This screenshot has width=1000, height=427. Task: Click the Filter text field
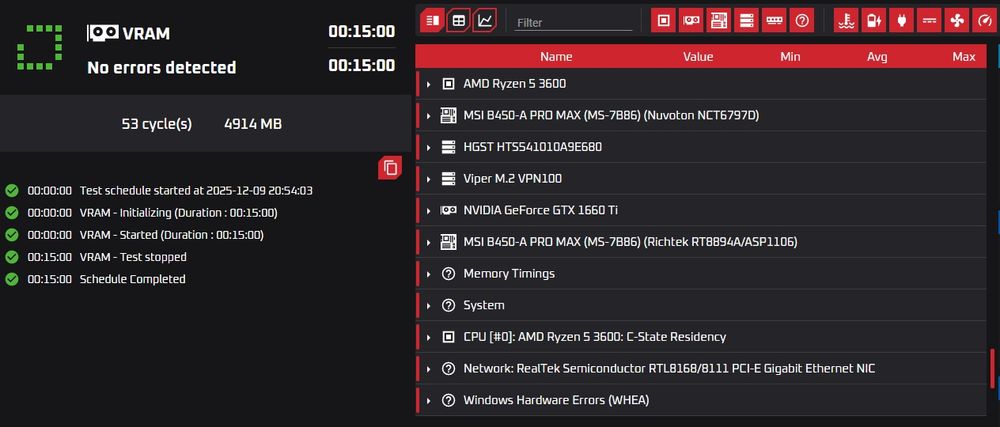[x=573, y=22]
